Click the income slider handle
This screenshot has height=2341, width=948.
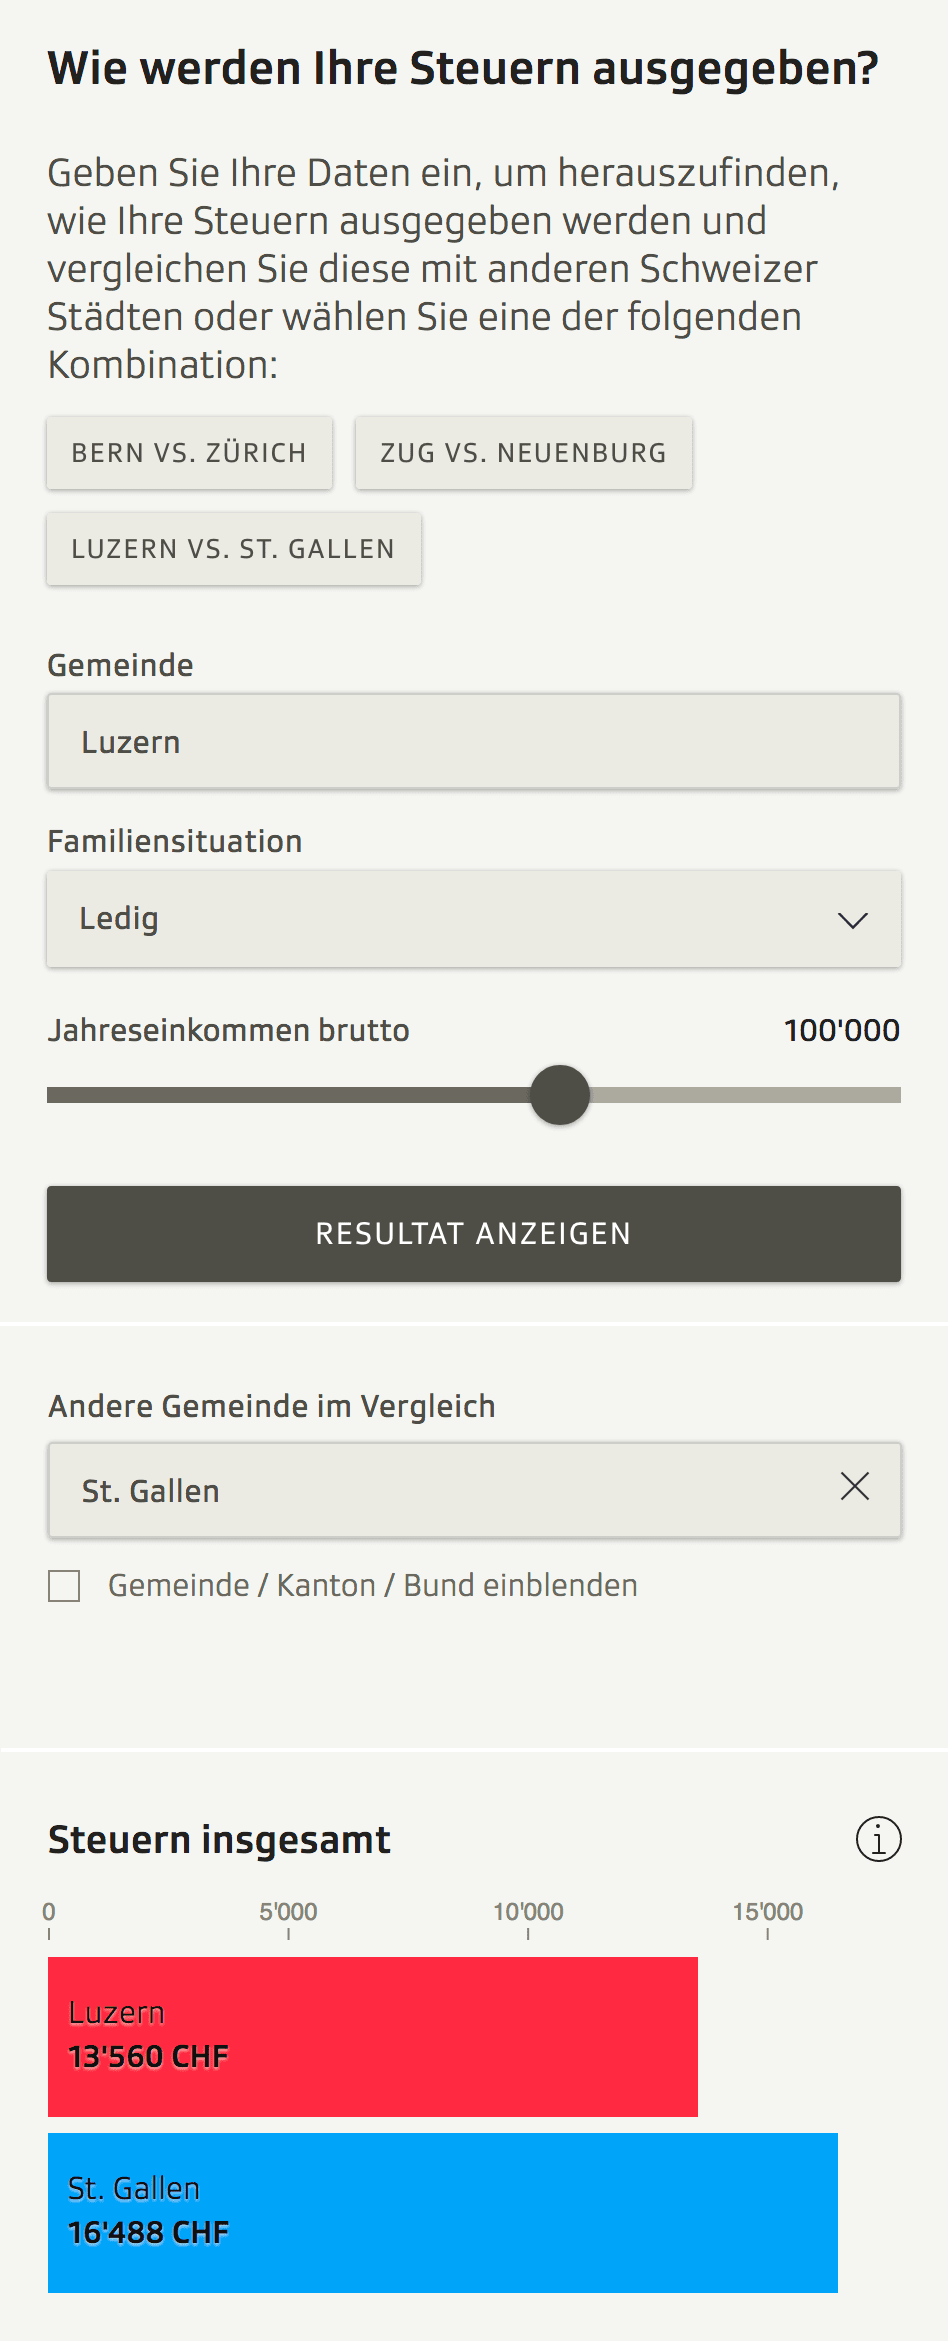[x=560, y=1095]
